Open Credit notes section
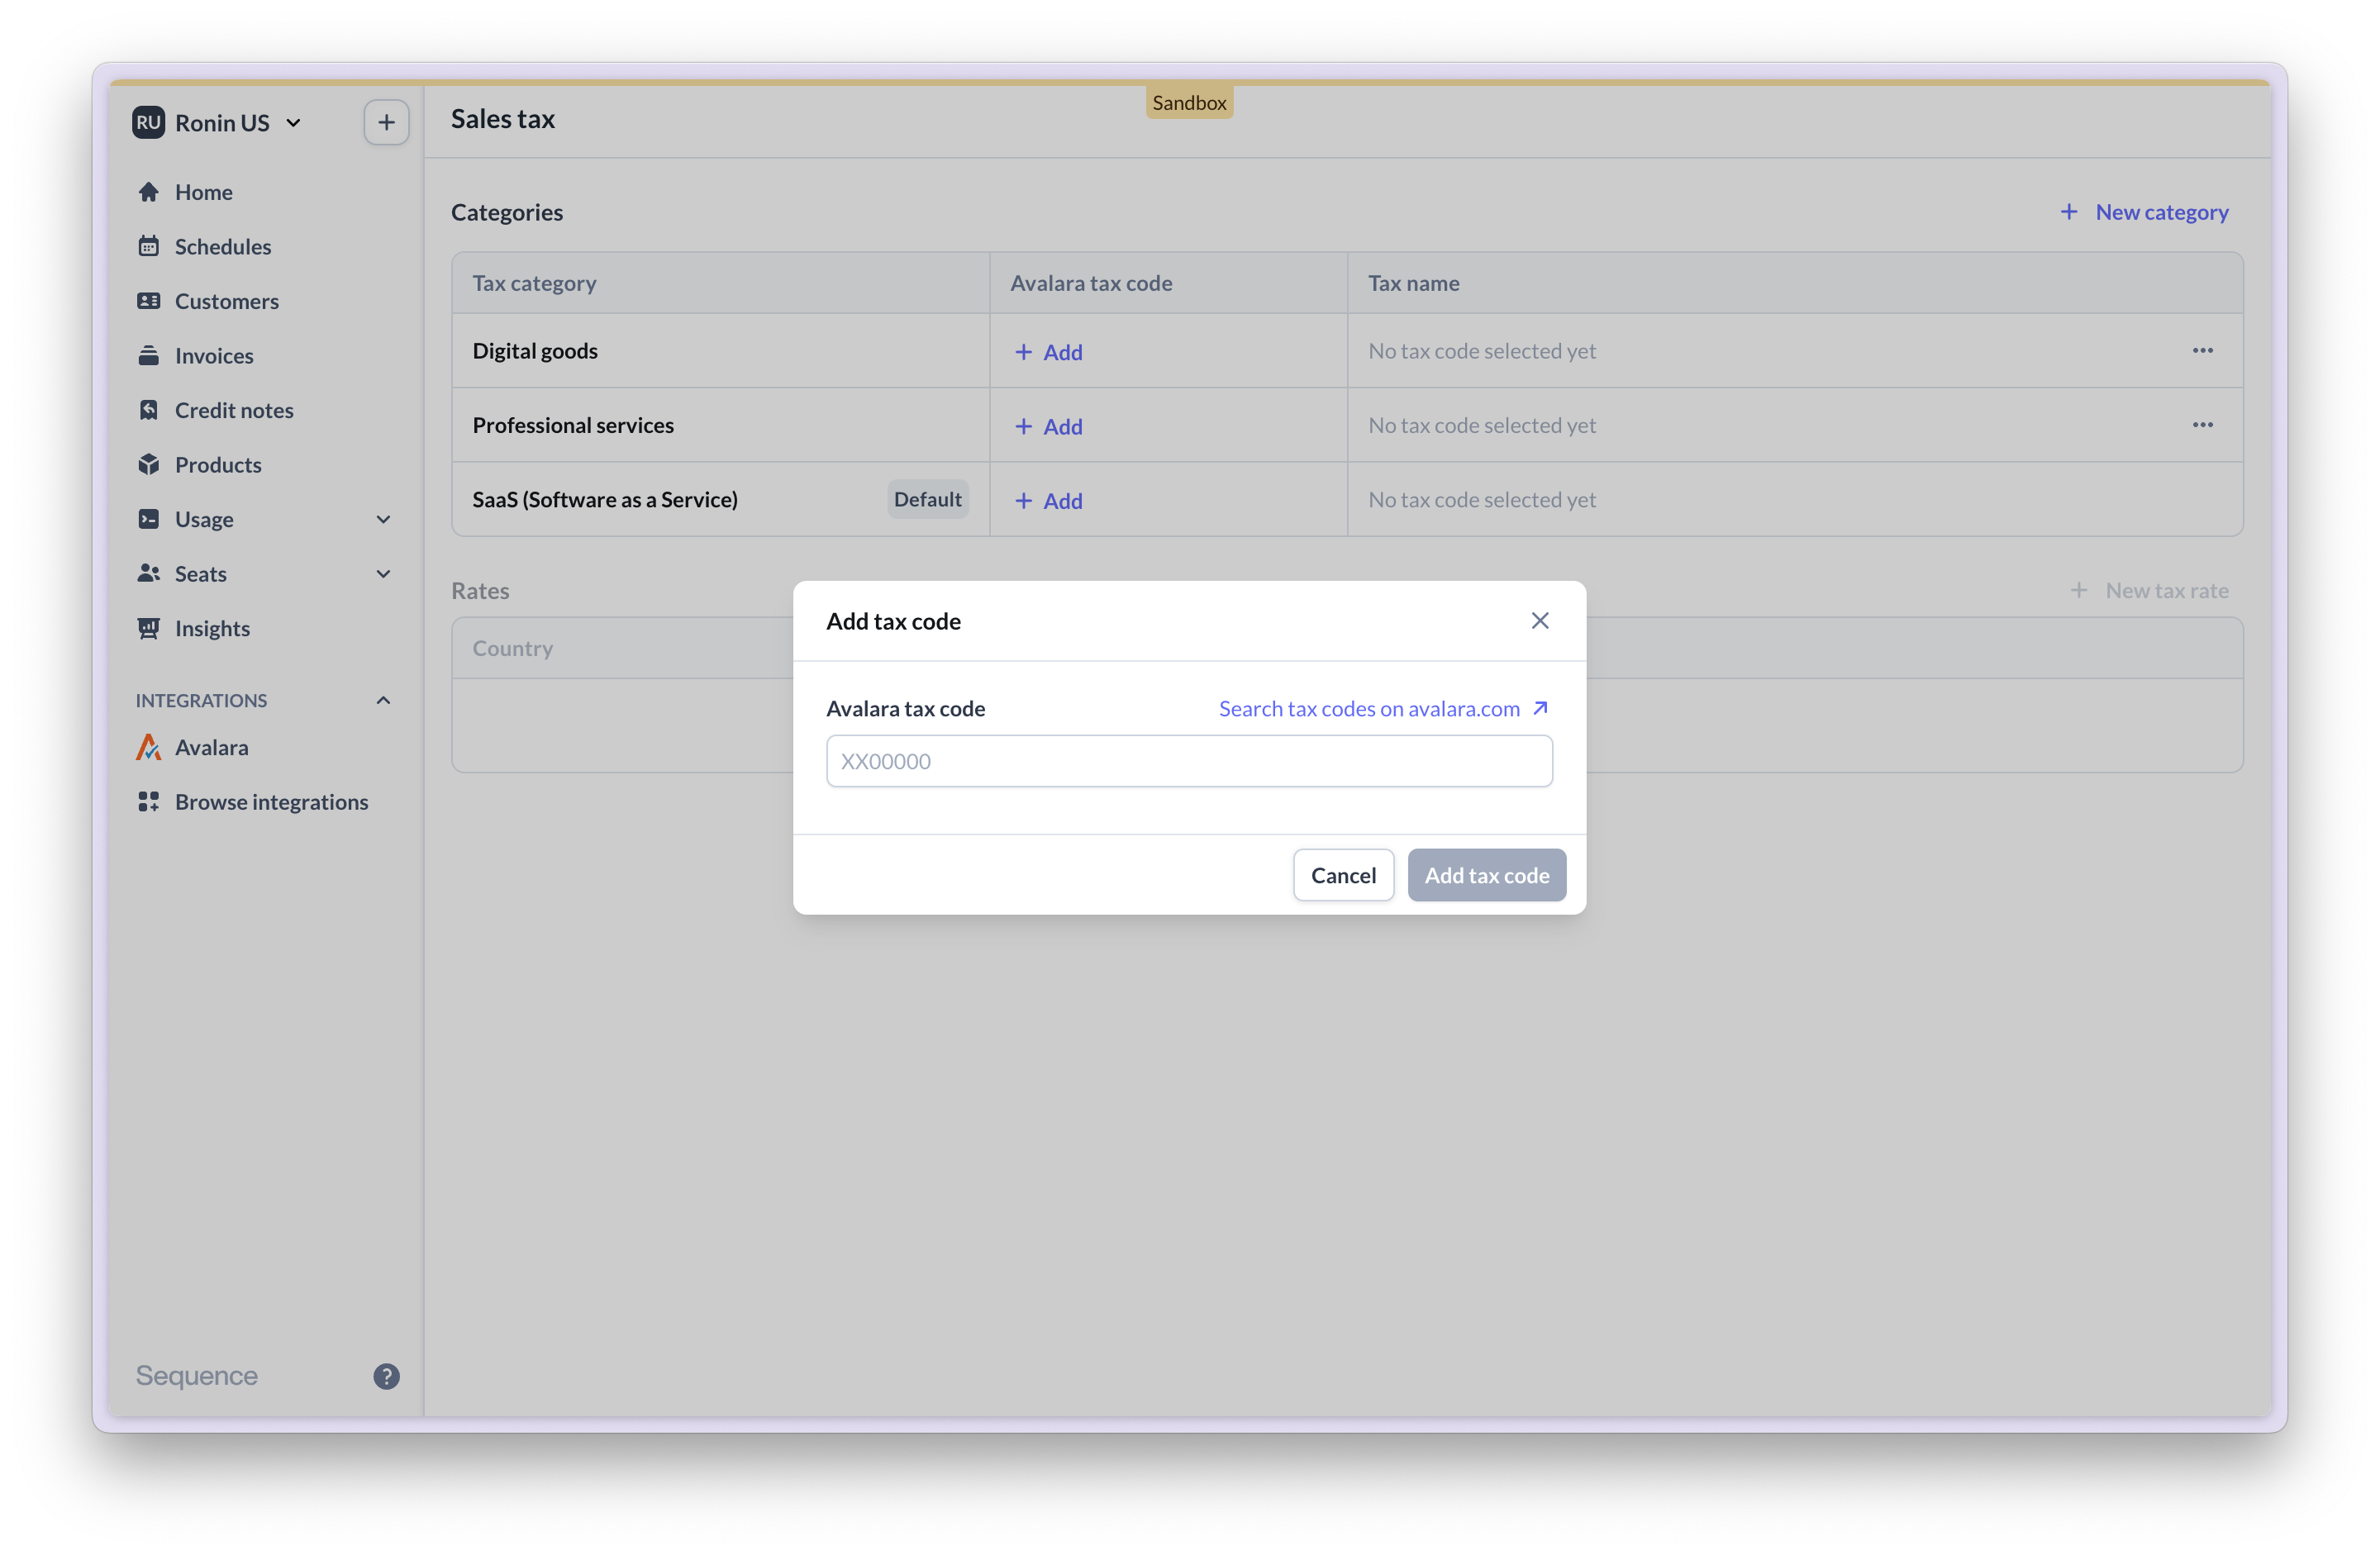The height and width of the screenshot is (1555, 2380). tap(233, 410)
